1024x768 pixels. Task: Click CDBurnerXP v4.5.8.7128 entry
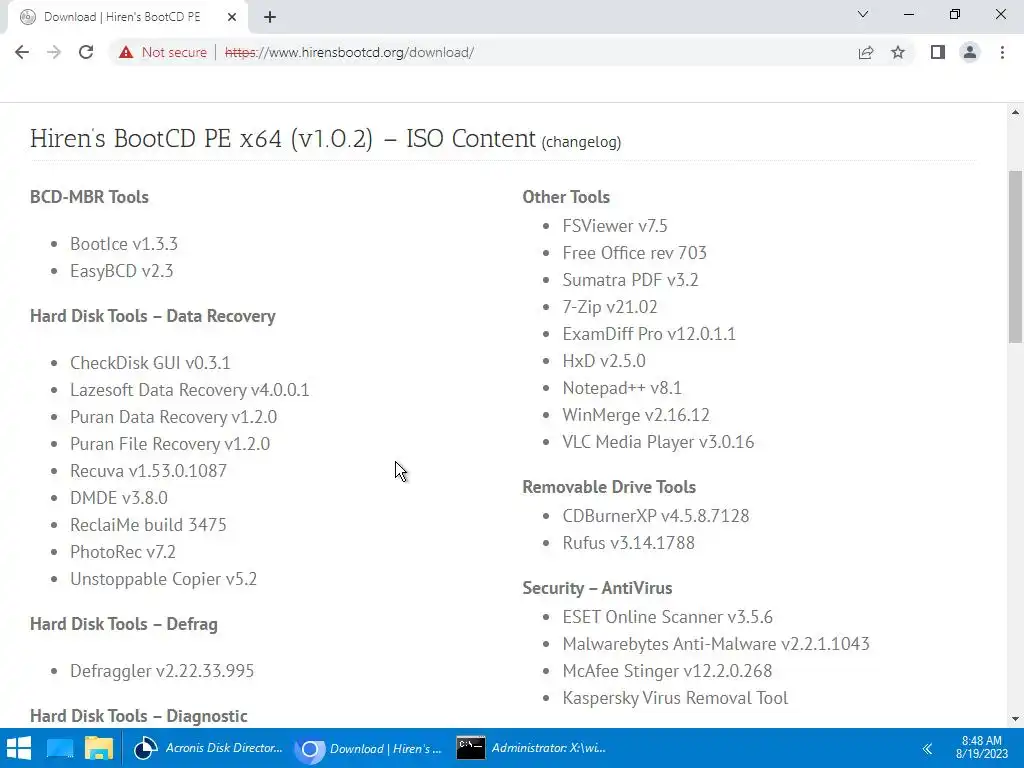click(656, 516)
